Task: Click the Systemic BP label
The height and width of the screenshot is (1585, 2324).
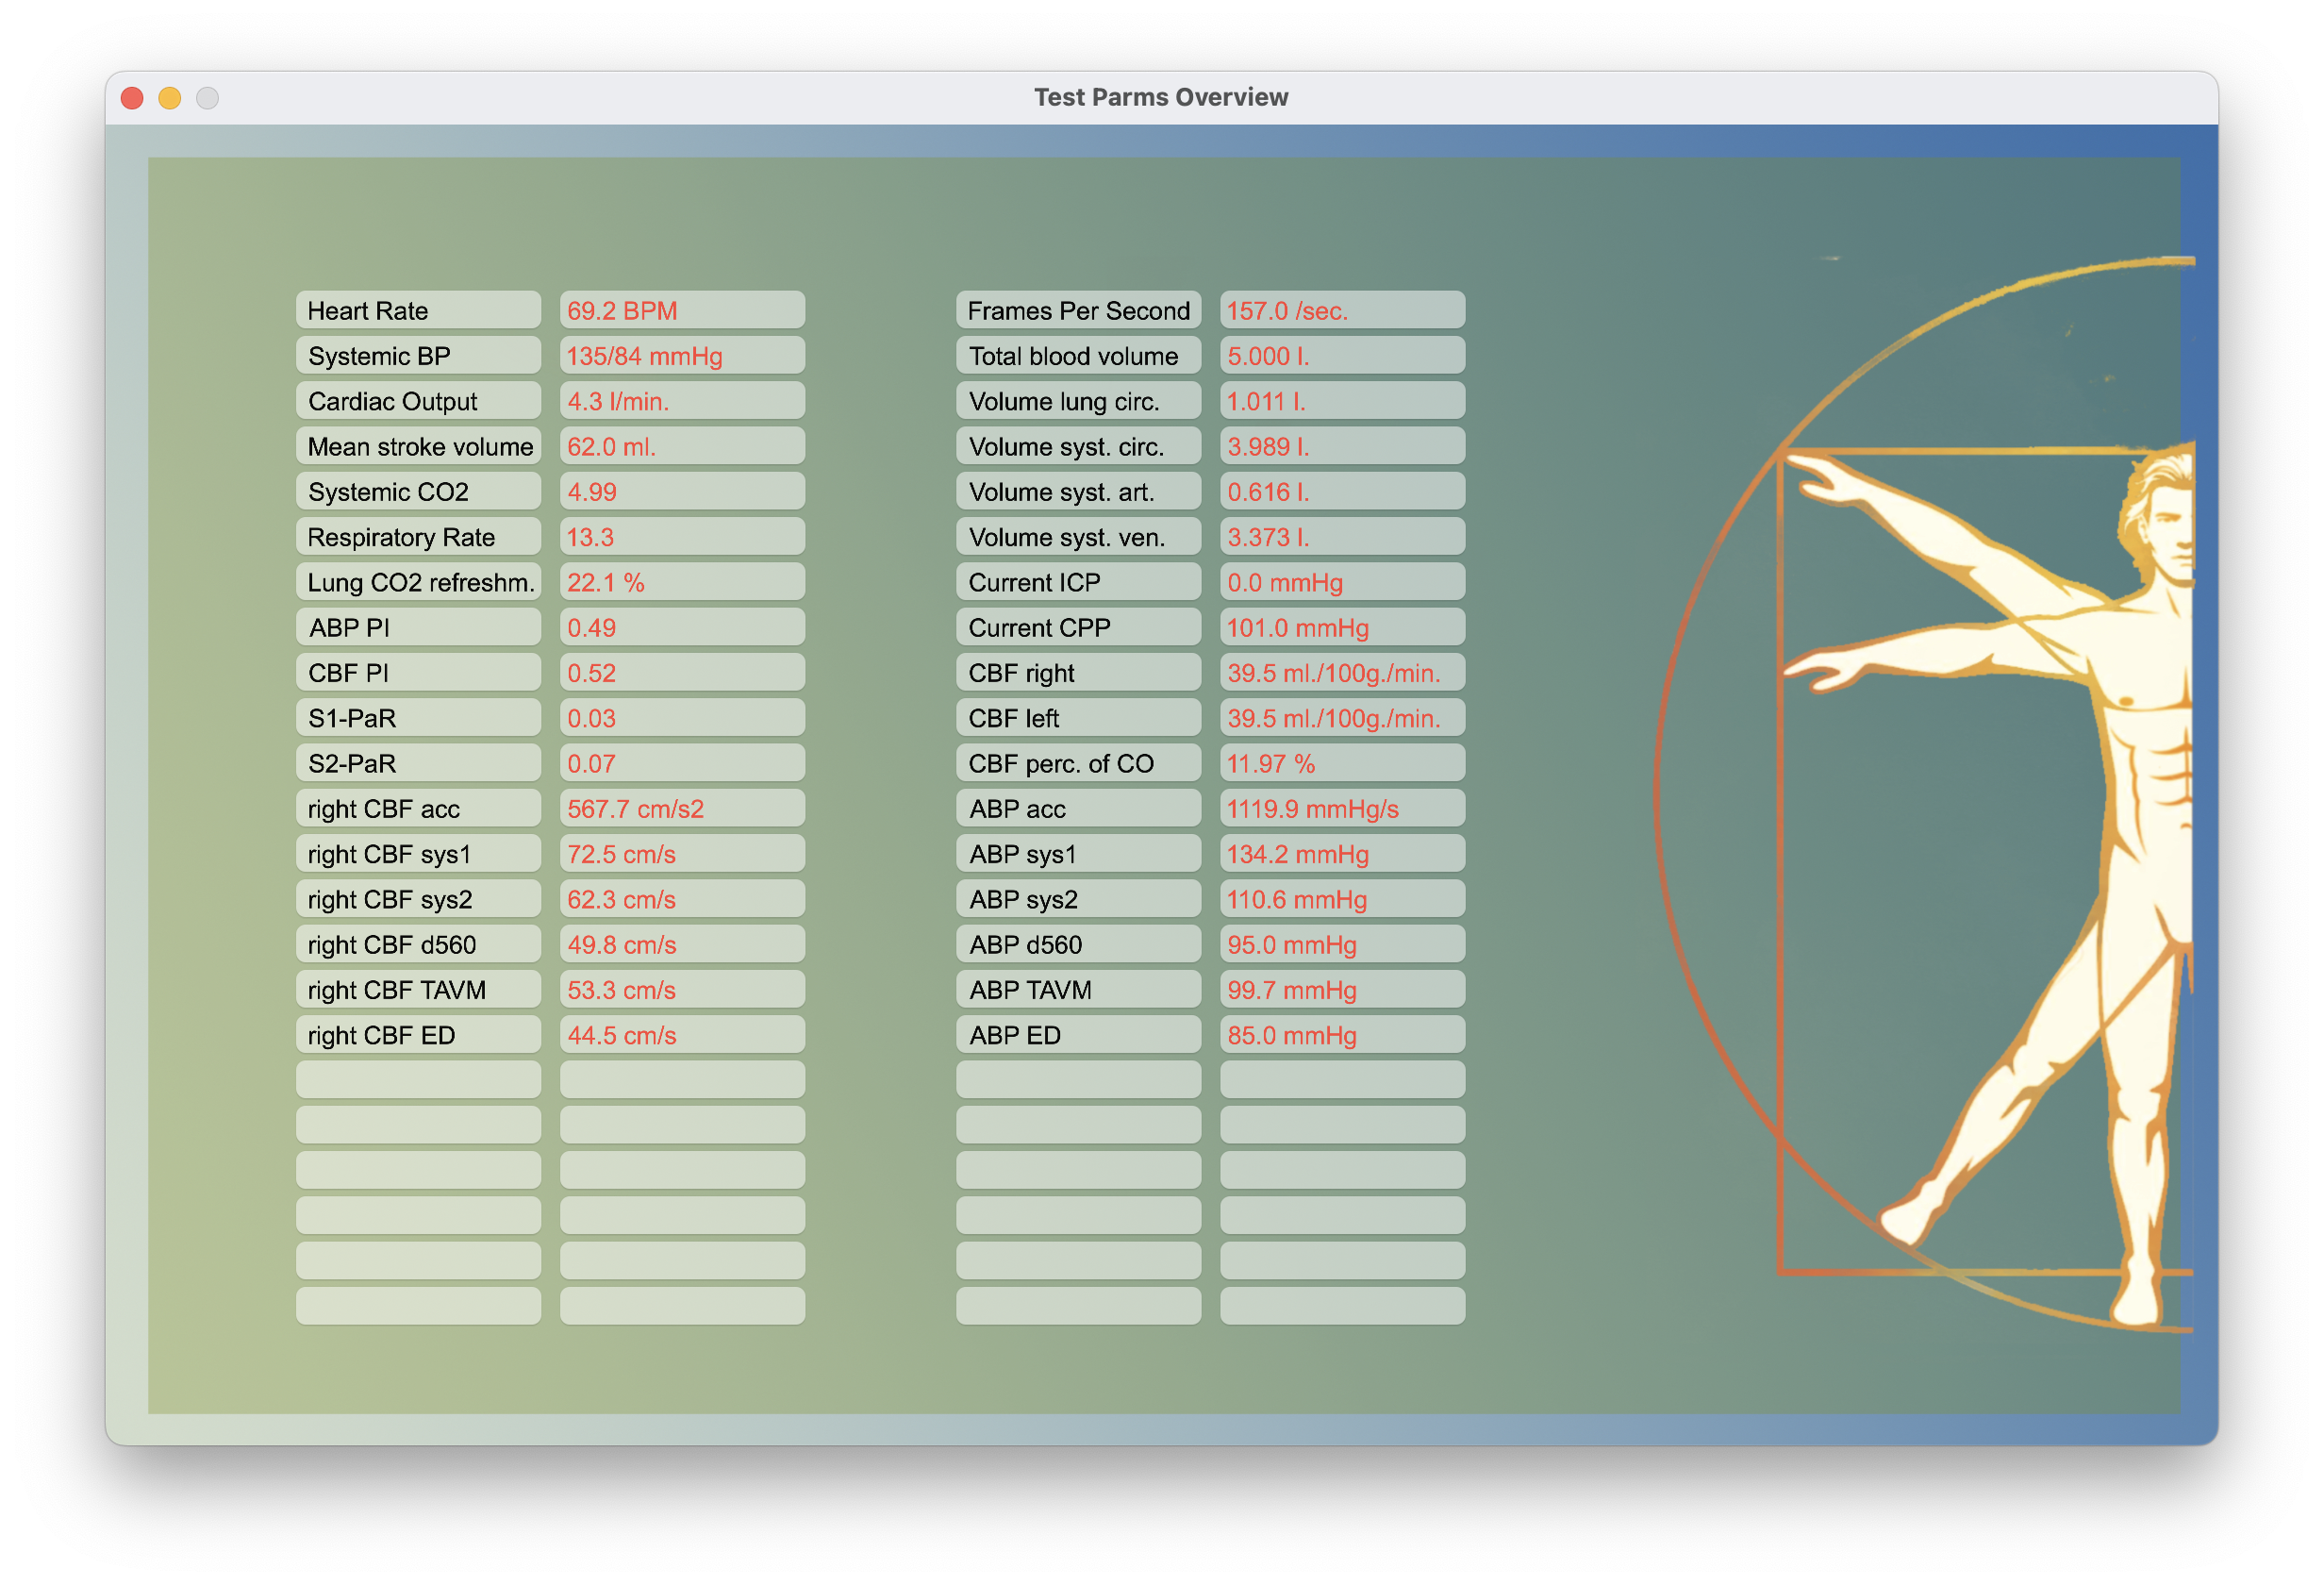Action: point(418,356)
